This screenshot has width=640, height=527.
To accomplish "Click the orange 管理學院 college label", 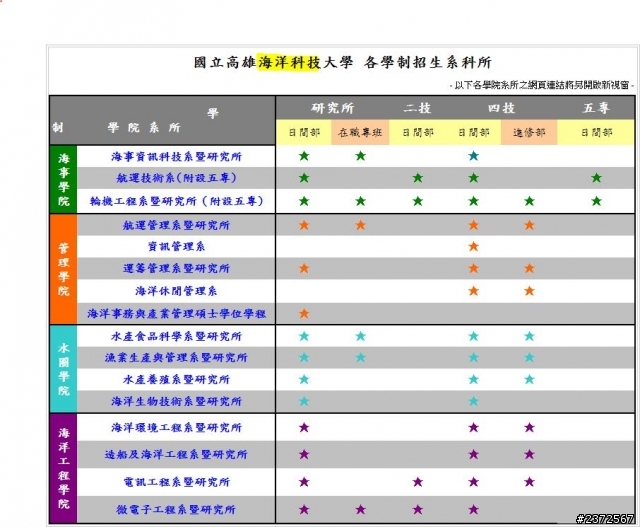I will pyautogui.click(x=64, y=269).
